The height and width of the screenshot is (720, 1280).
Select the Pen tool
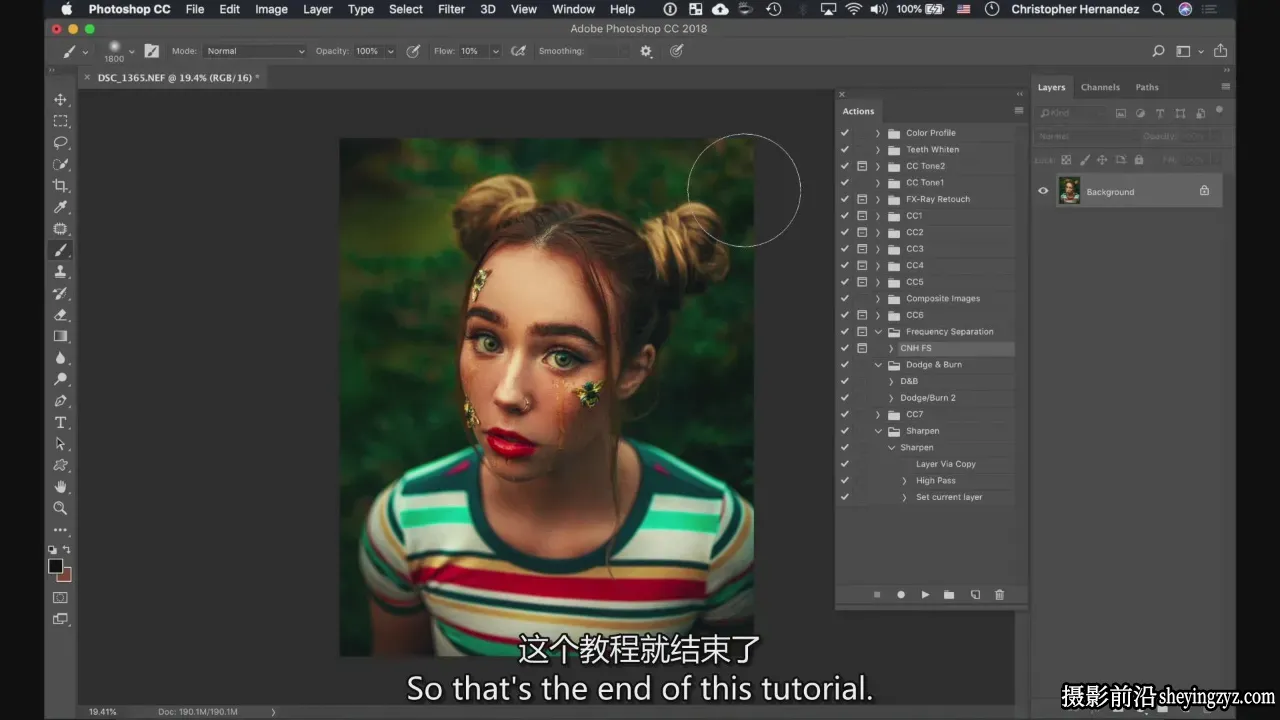(x=61, y=401)
